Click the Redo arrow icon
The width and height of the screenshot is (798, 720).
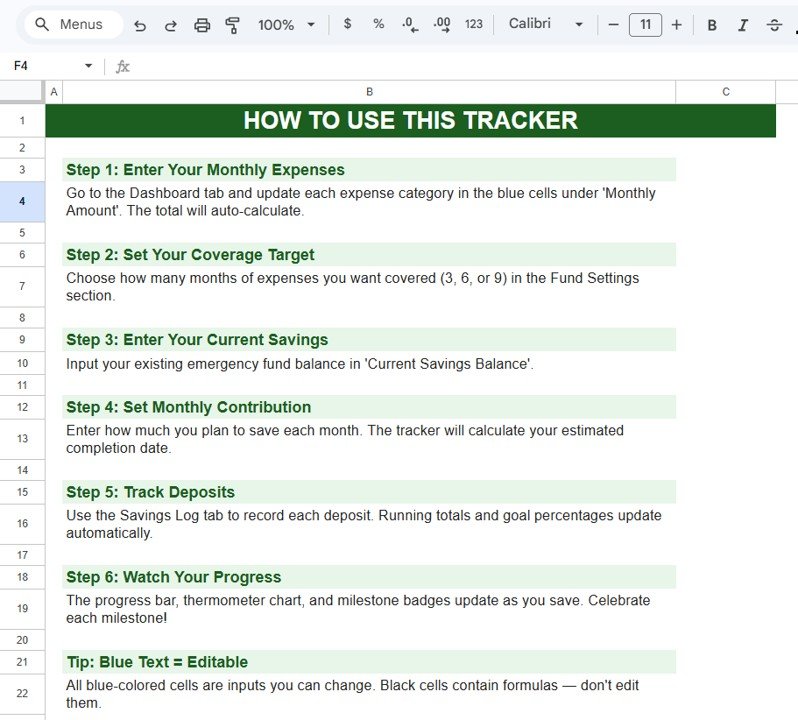point(171,25)
